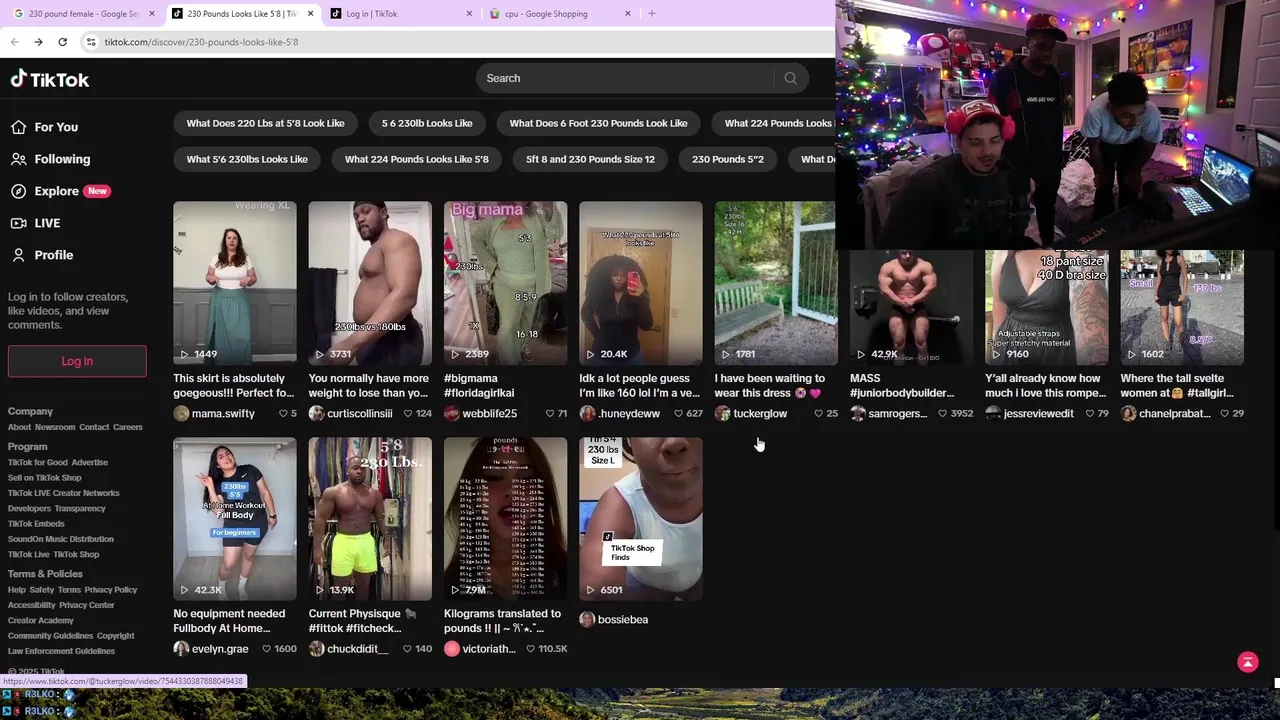Viewport: 1280px width, 720px height.
Task: Reload the page with the refresh icon
Action: [62, 42]
